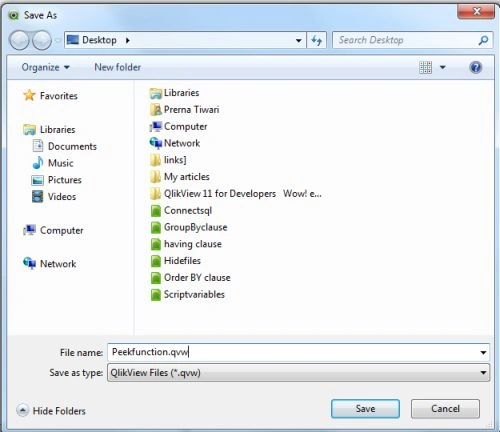Click the Forward navigation arrow button

(x=42, y=40)
